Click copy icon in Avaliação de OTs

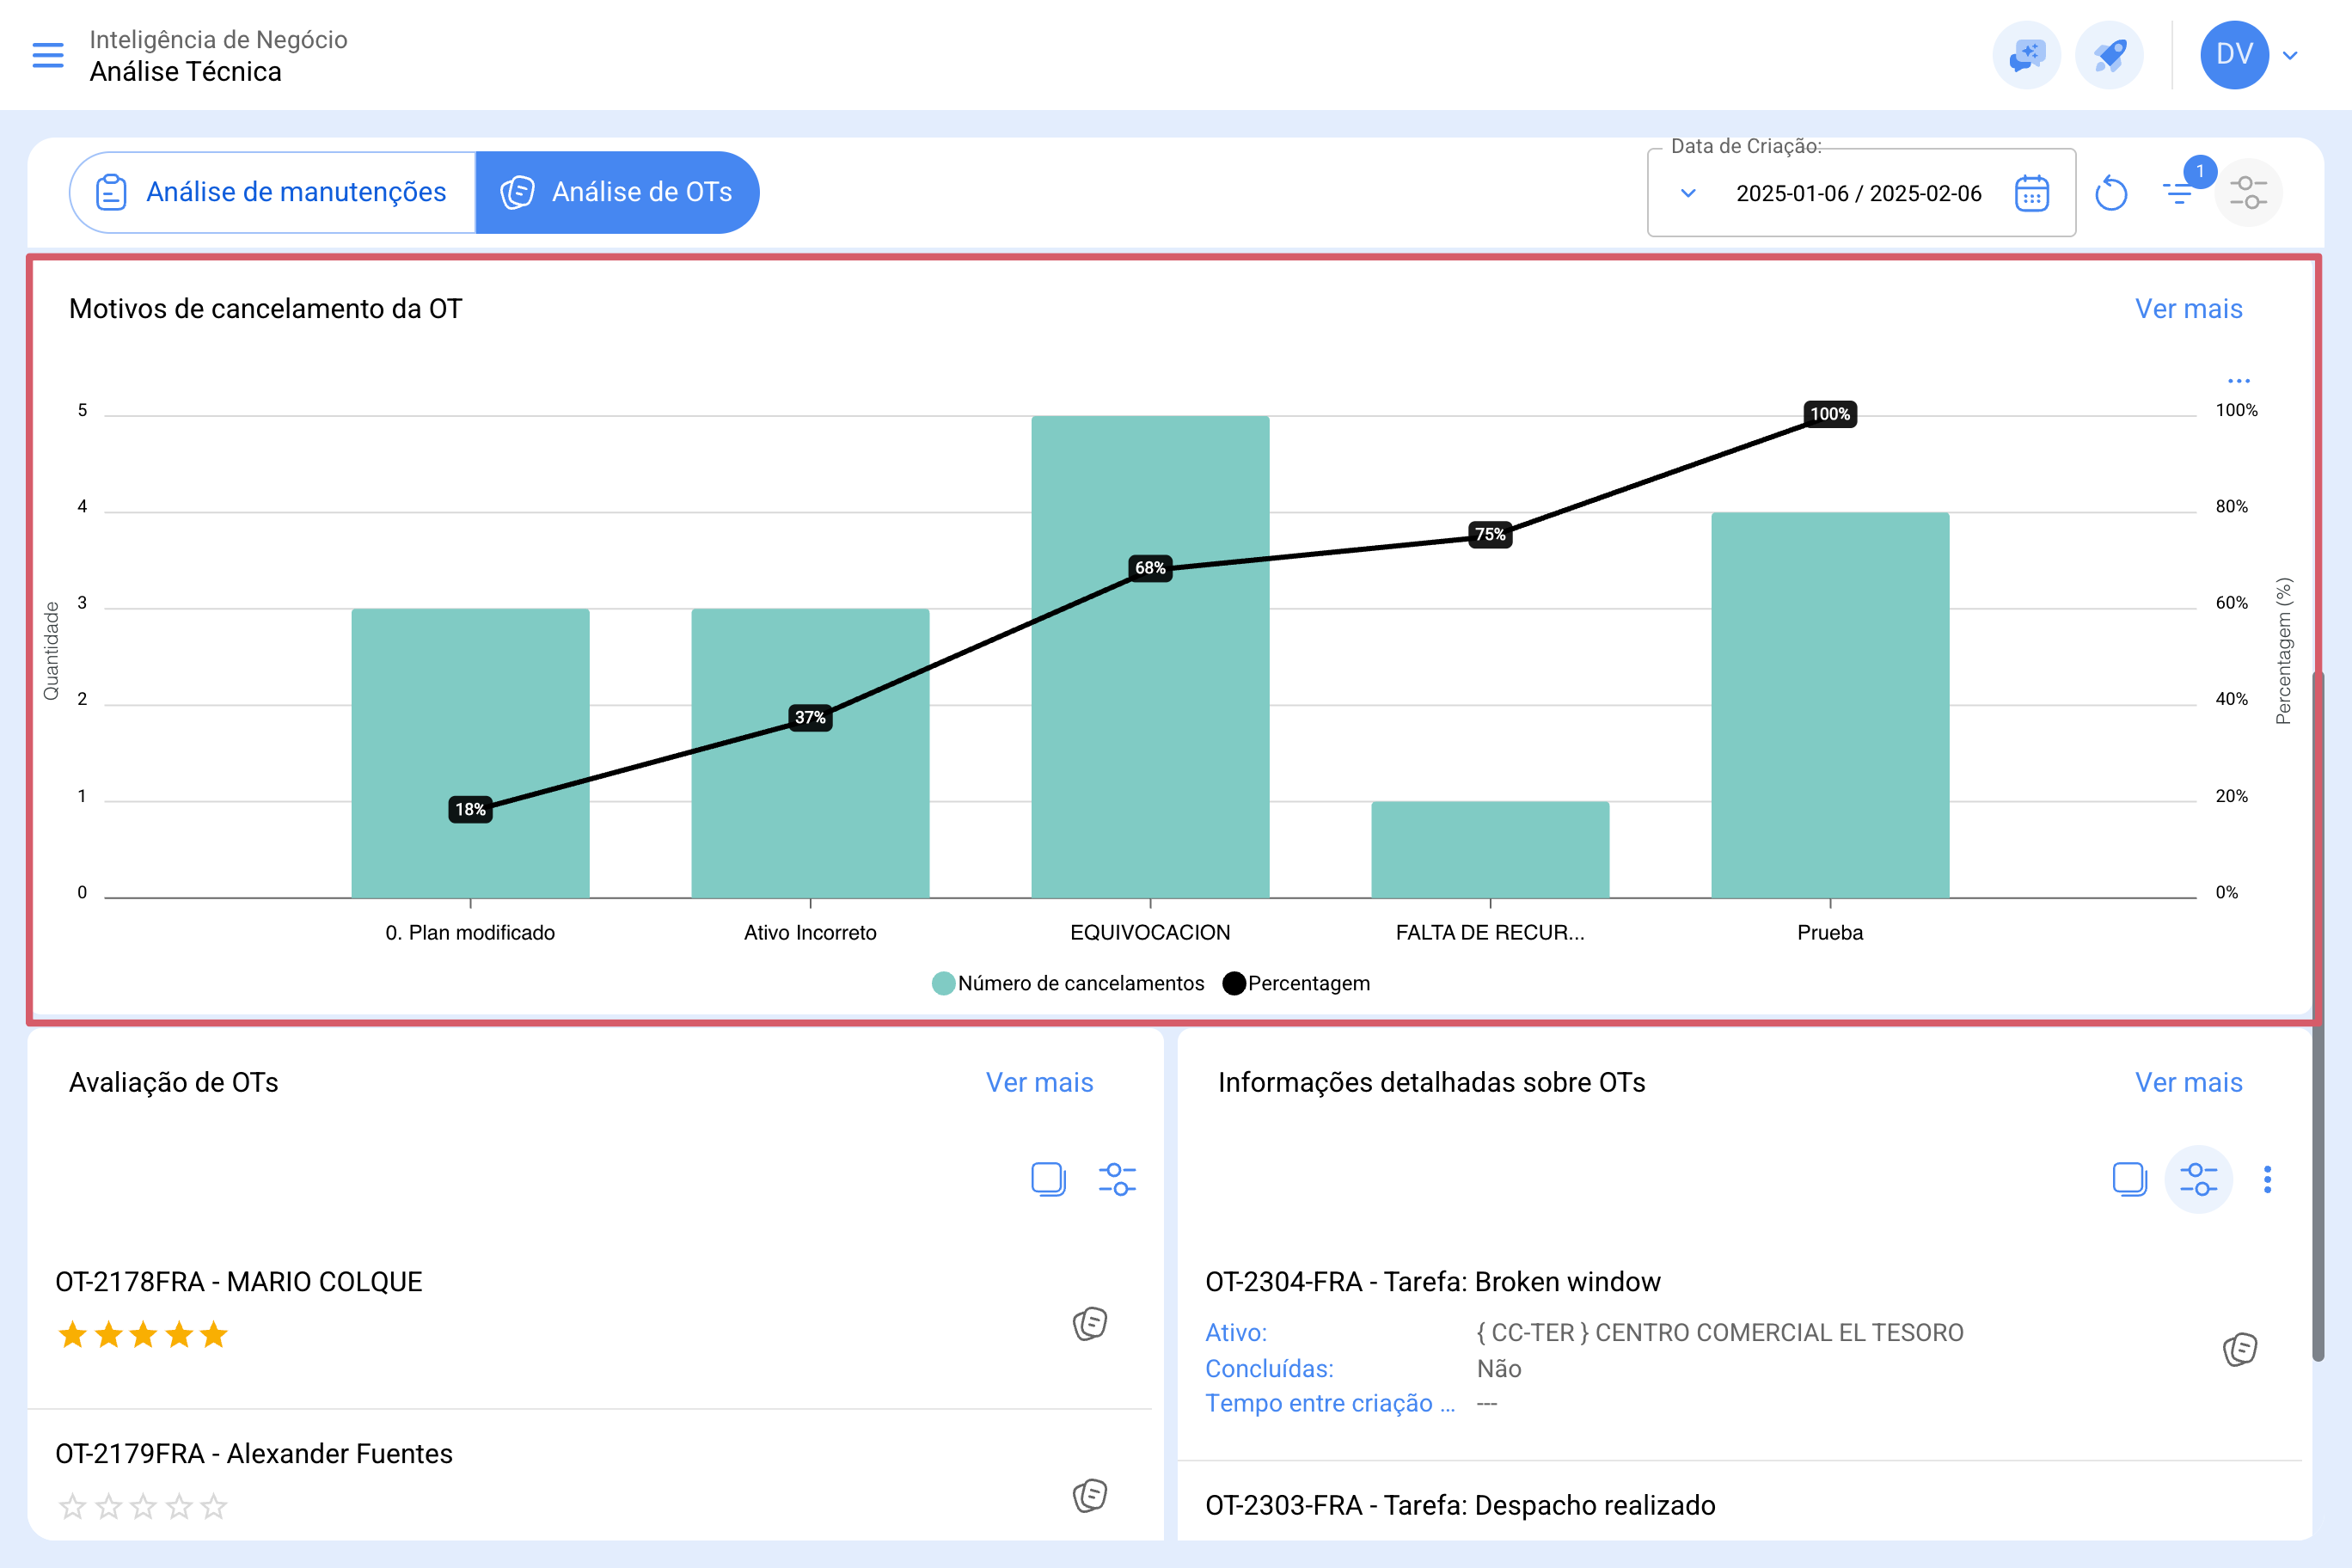[1048, 1179]
